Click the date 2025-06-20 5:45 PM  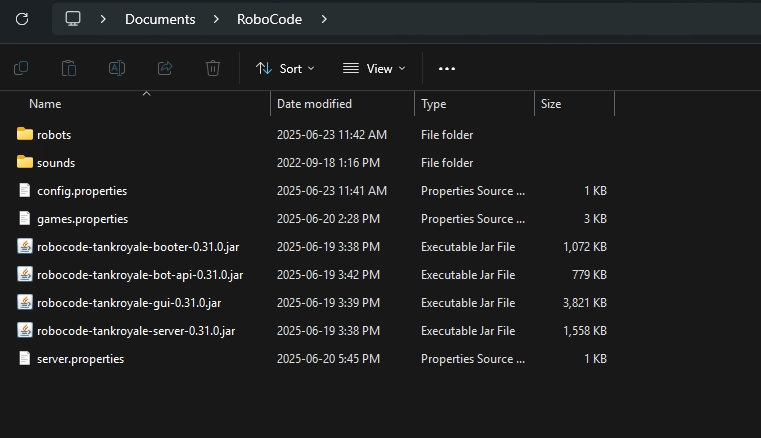(328, 359)
